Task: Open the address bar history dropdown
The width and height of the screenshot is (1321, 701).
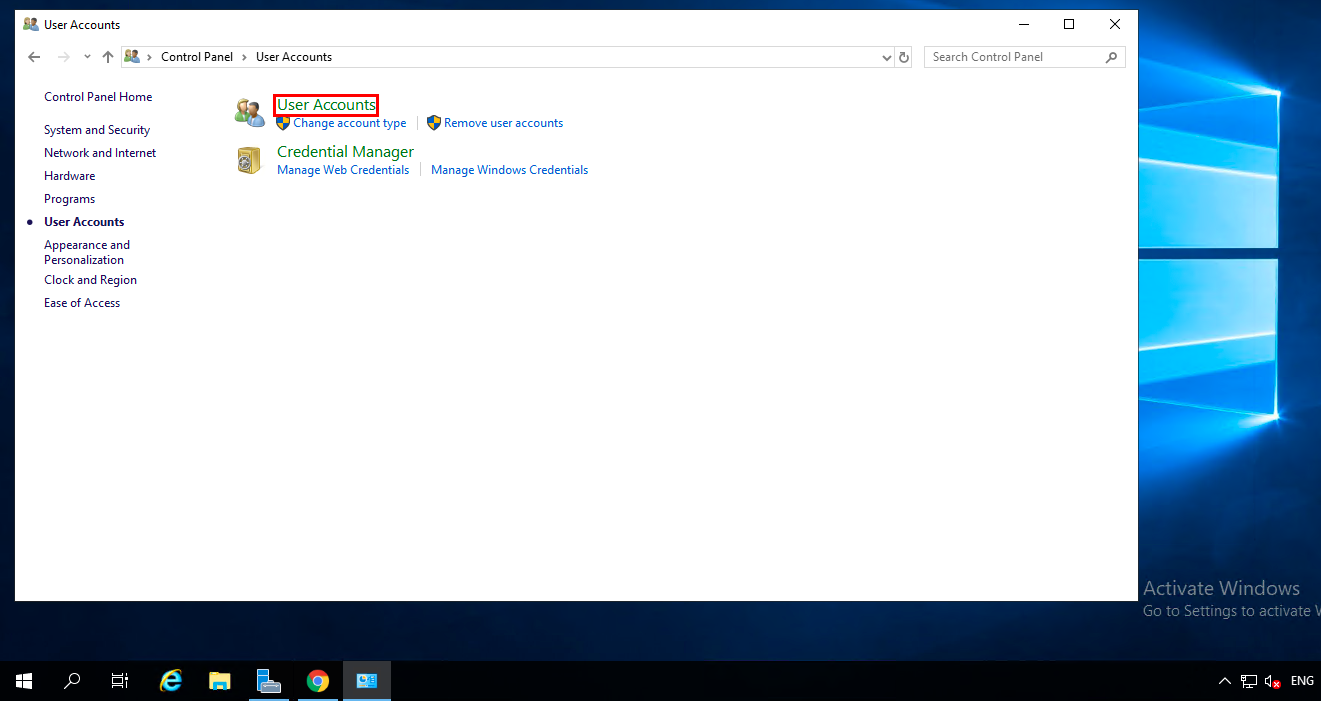Action: coord(886,58)
